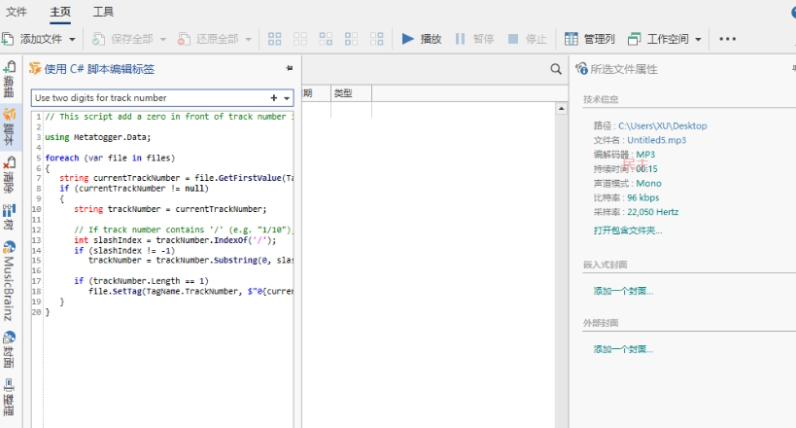Click the fourth selection grid icon
Image resolution: width=796 pixels, height=428 pixels.
coord(351,39)
